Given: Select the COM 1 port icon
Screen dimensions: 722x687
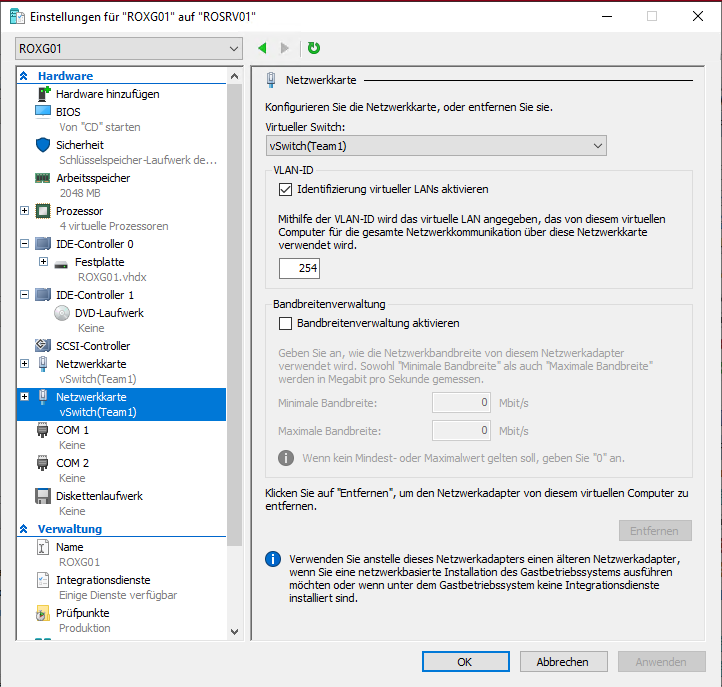Looking at the screenshot, I should tap(42, 430).
